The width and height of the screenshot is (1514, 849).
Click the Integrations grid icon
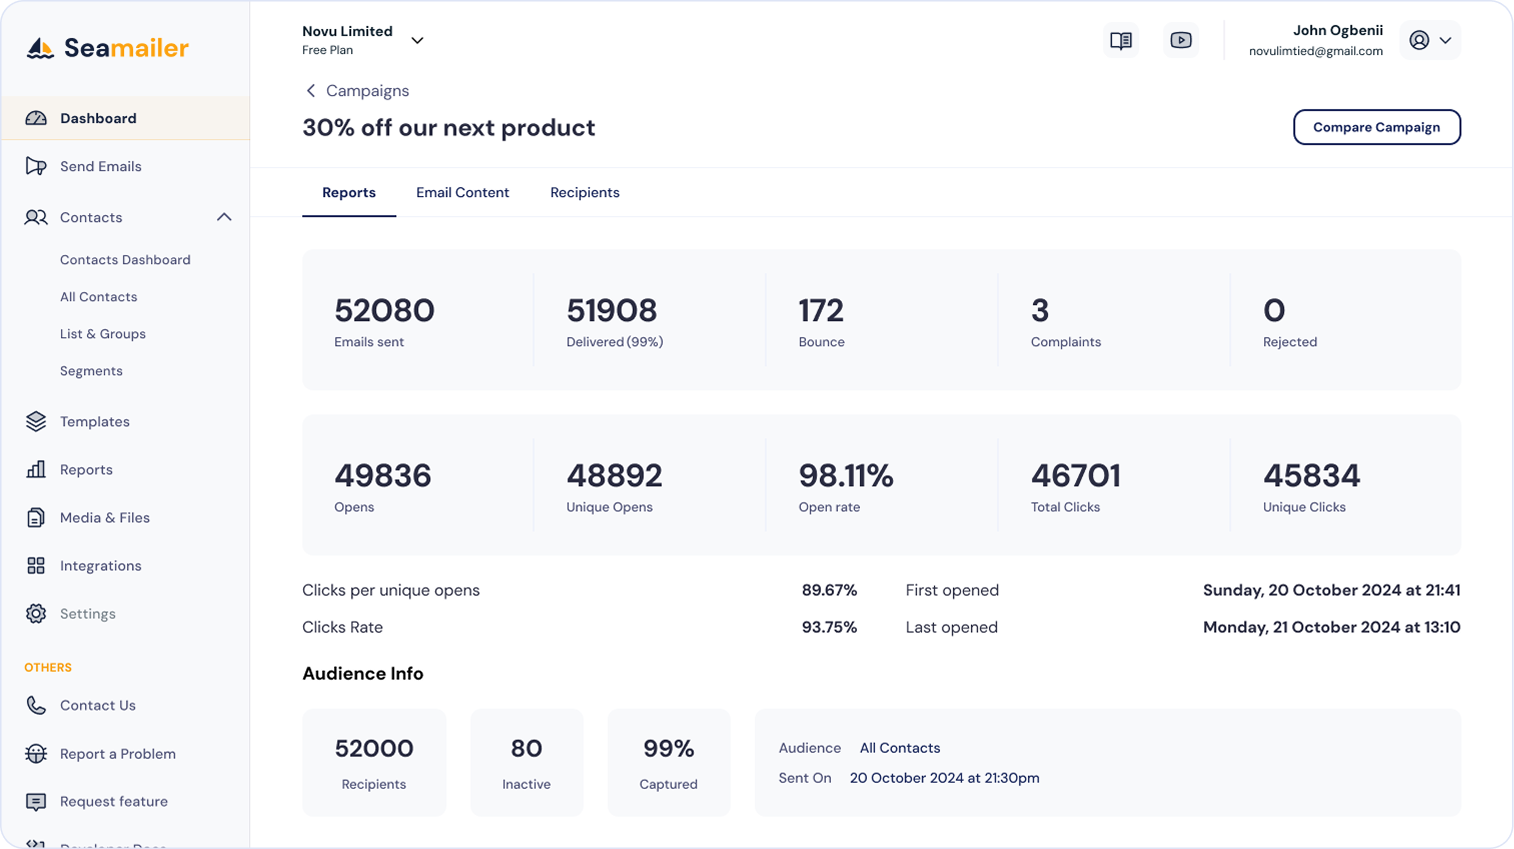coord(36,566)
